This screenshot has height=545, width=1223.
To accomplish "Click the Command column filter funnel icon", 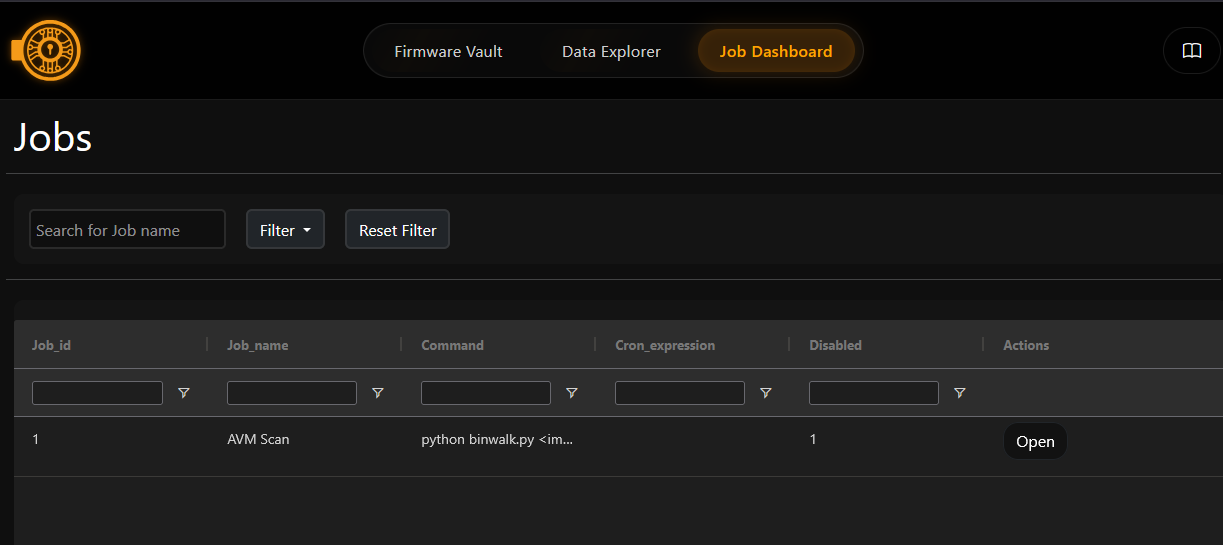I will [571, 393].
